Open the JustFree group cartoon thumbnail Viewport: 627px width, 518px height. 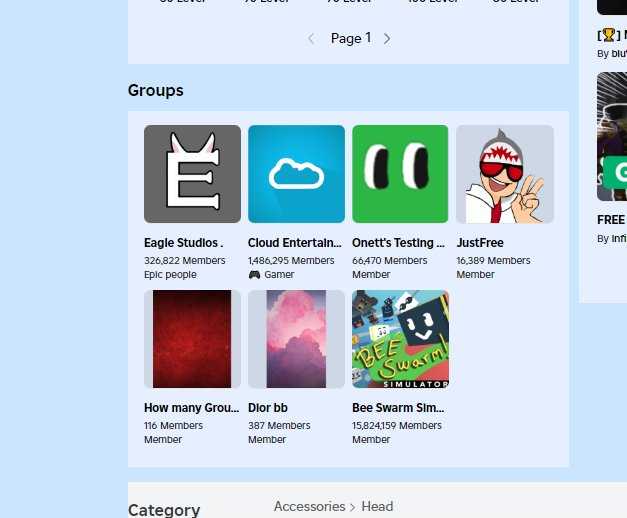point(505,174)
